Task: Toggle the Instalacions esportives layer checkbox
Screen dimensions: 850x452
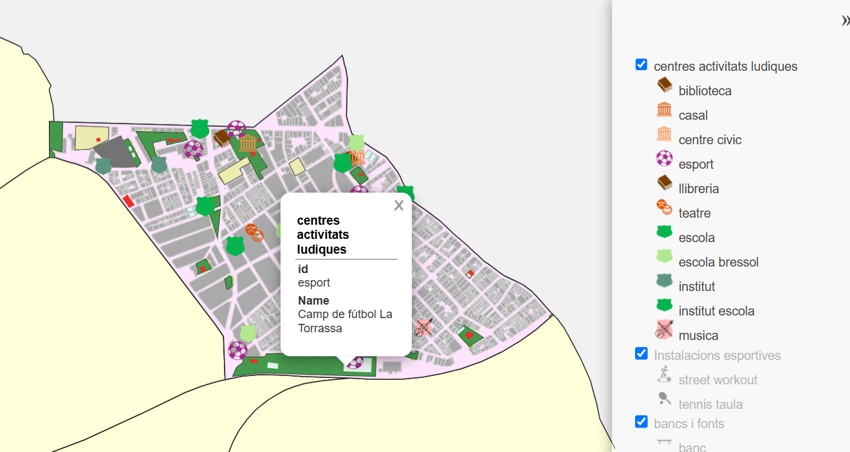Action: coord(641,354)
